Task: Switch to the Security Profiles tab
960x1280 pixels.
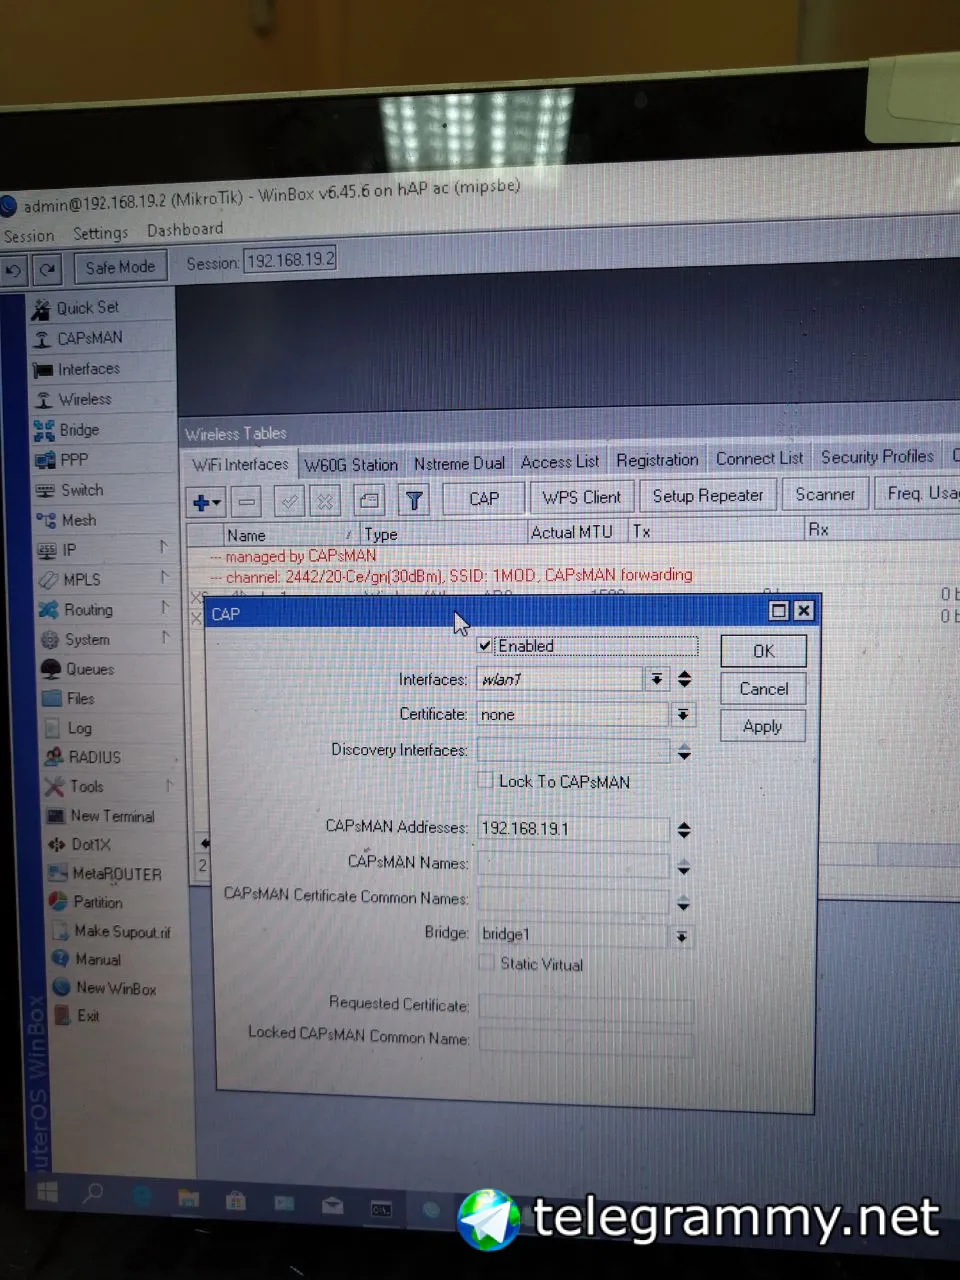Action: (877, 457)
